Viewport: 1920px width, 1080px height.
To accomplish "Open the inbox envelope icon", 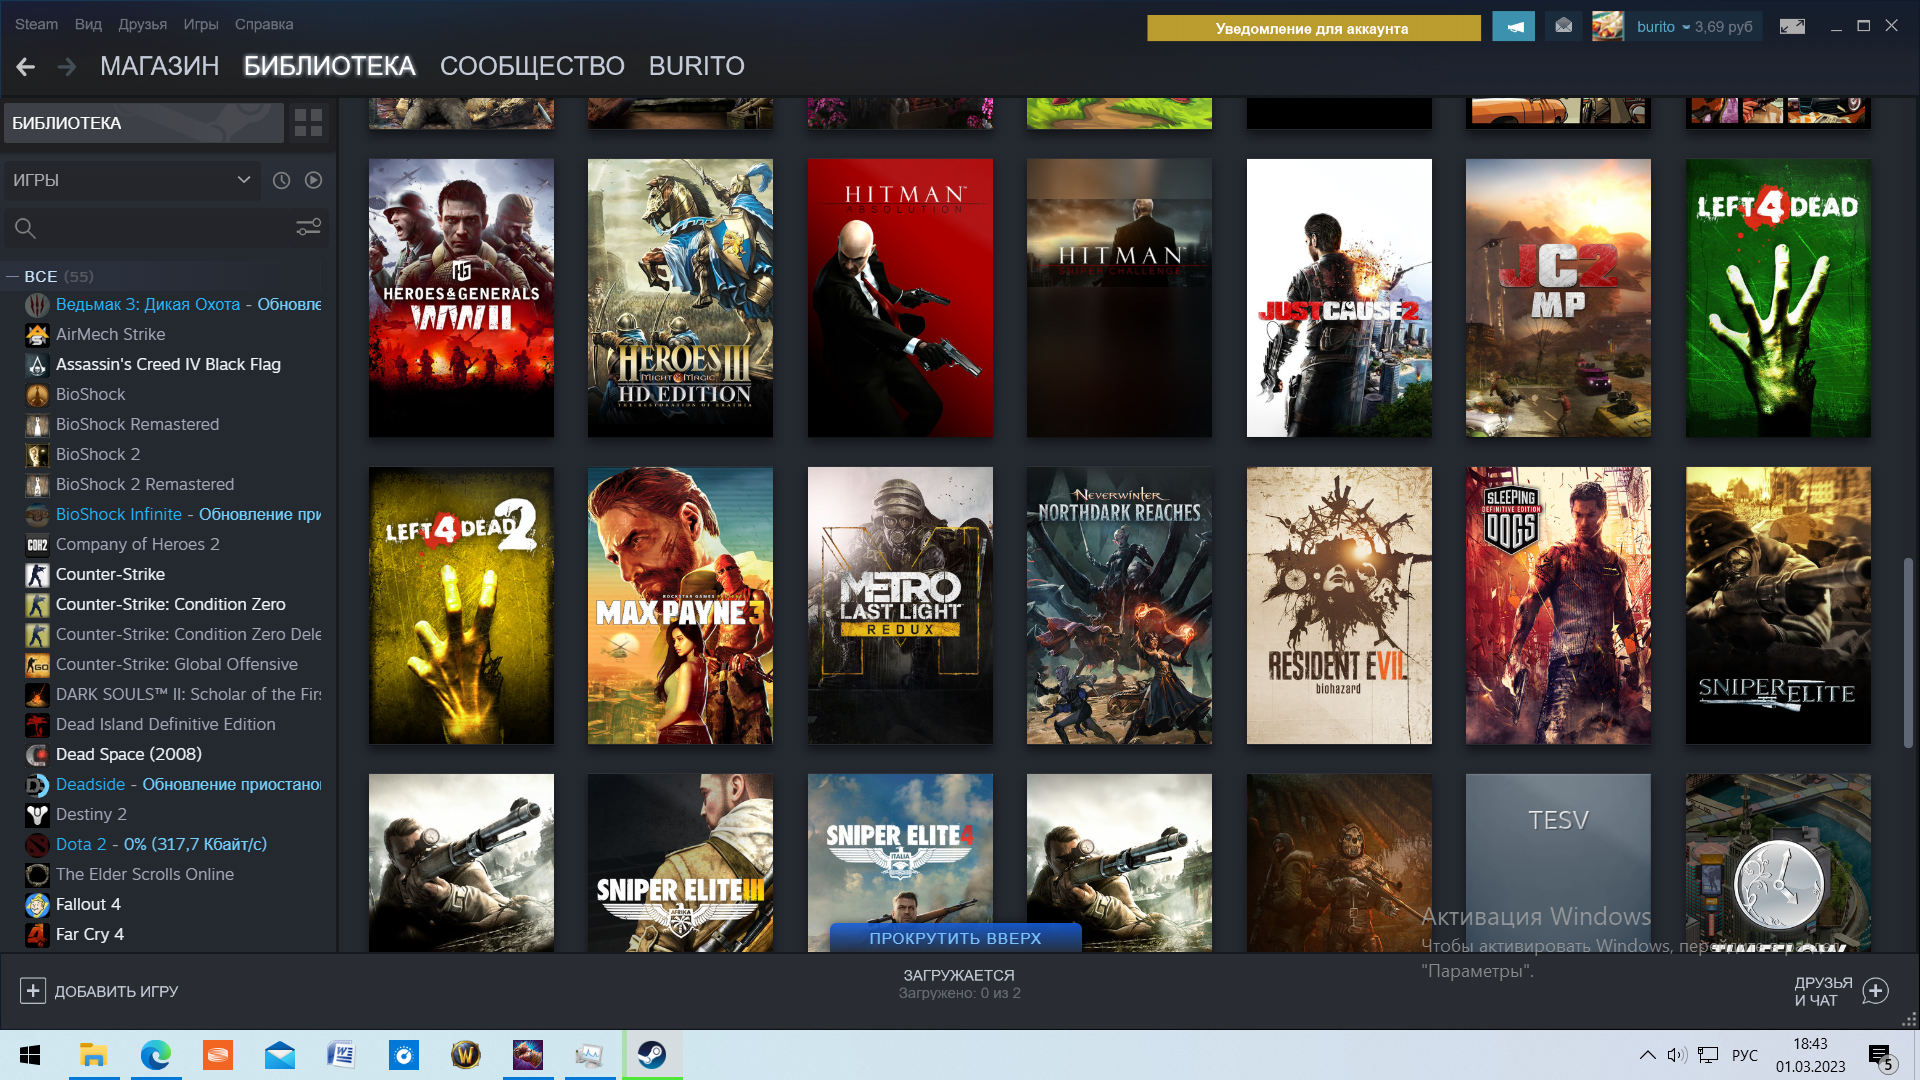I will 1564,26.
